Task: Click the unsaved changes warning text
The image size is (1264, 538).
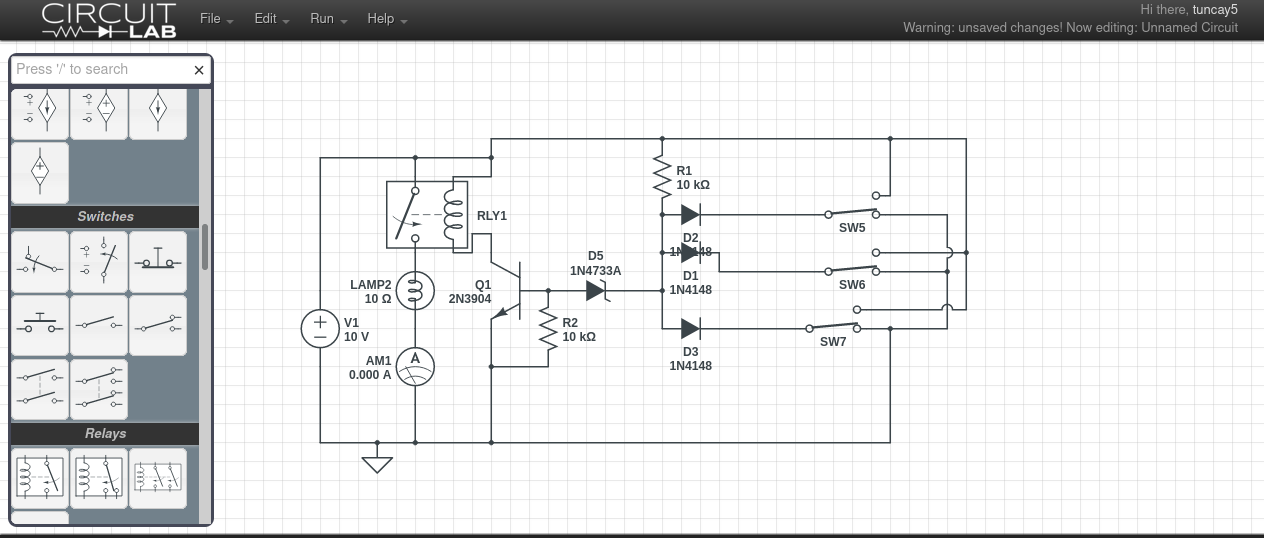Action: point(1070,28)
